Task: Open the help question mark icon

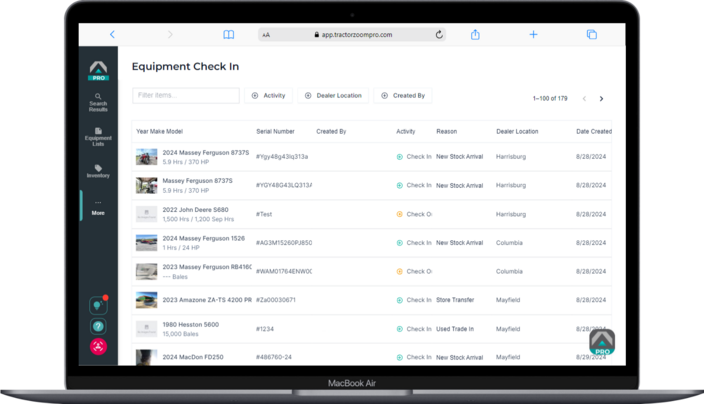Action: point(98,326)
